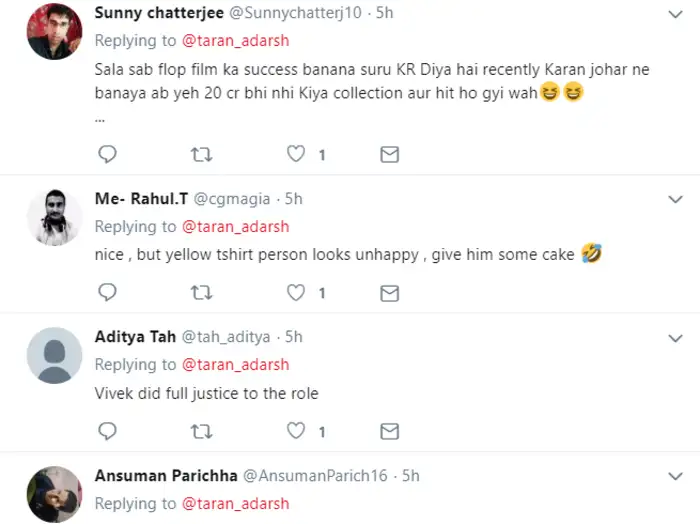Image resolution: width=700 pixels, height=524 pixels.
Task: Like Me- Rahul.T's tweet
Action: (x=296, y=292)
